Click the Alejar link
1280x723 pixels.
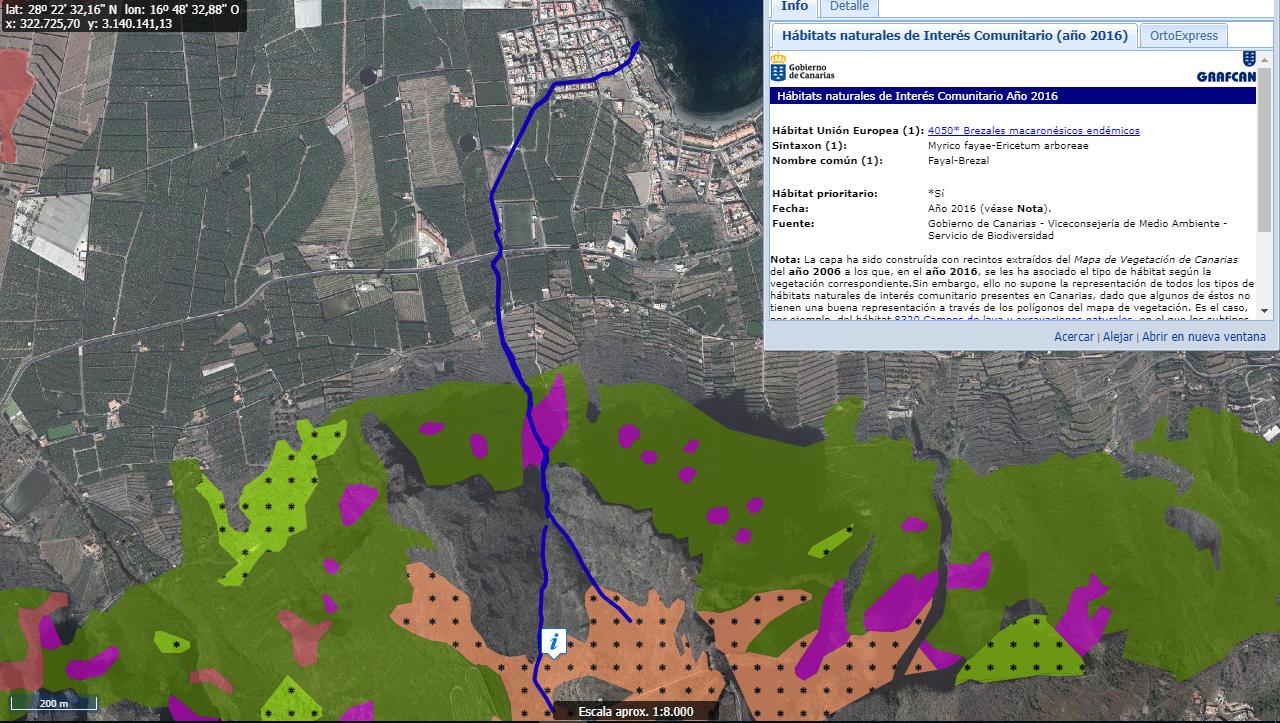click(1118, 337)
